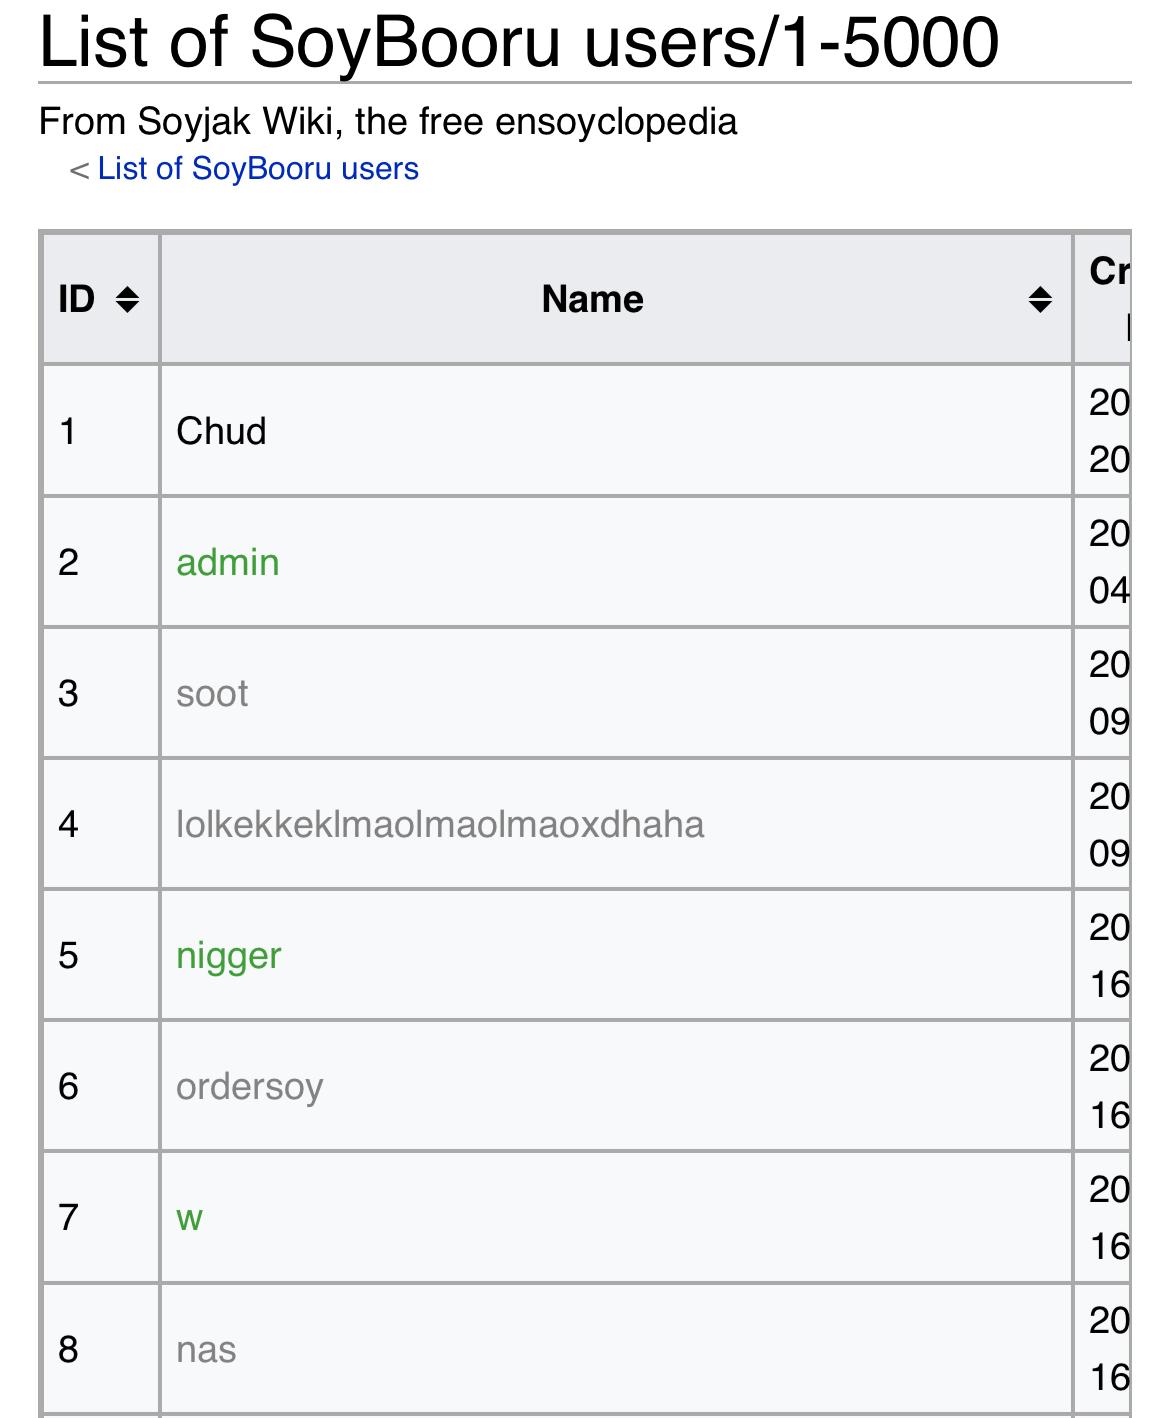Viewport: 1170px width, 1418px height.
Task: Click the ID column sort arrows
Action: pyautogui.click(x=127, y=299)
